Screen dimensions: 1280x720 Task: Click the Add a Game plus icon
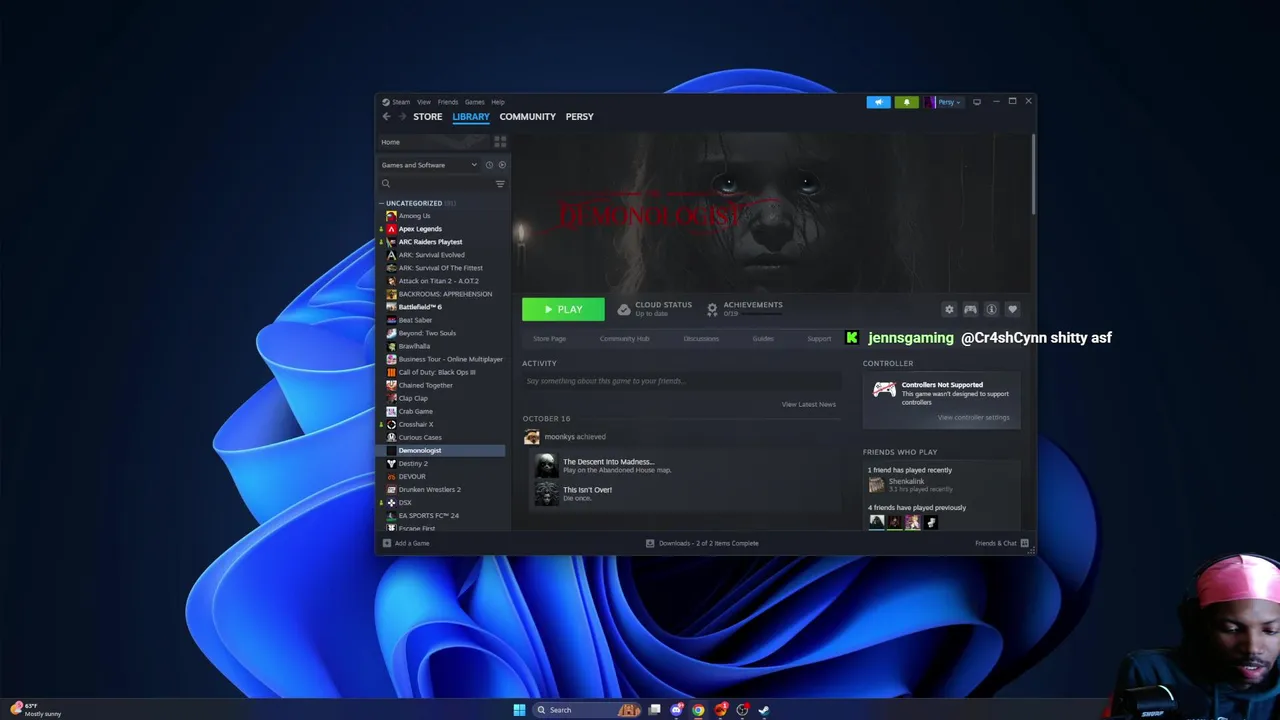point(387,543)
